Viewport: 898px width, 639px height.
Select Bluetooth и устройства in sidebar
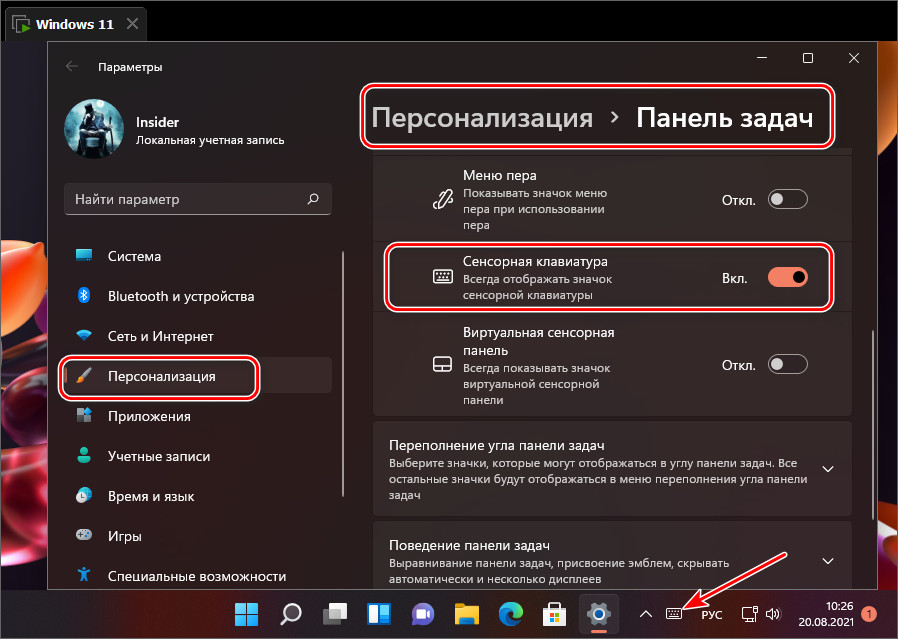tap(180, 296)
